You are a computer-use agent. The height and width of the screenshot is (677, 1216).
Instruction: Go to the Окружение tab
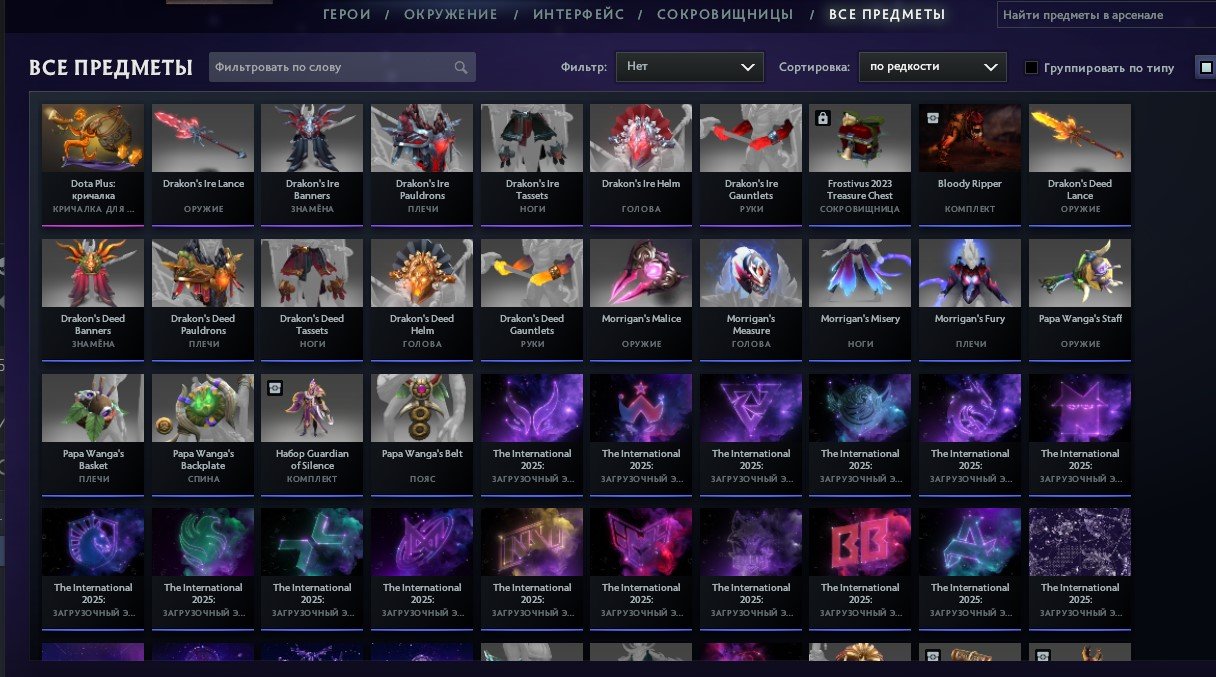pyautogui.click(x=451, y=14)
